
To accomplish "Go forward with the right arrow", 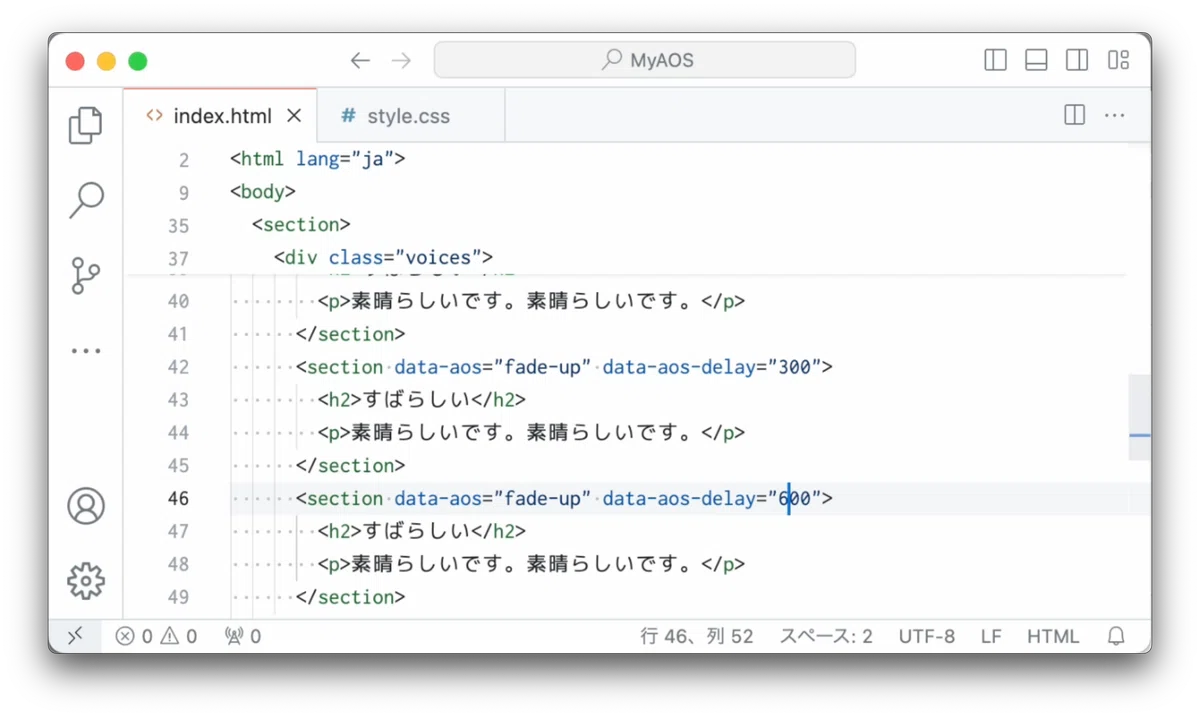I will coord(401,61).
